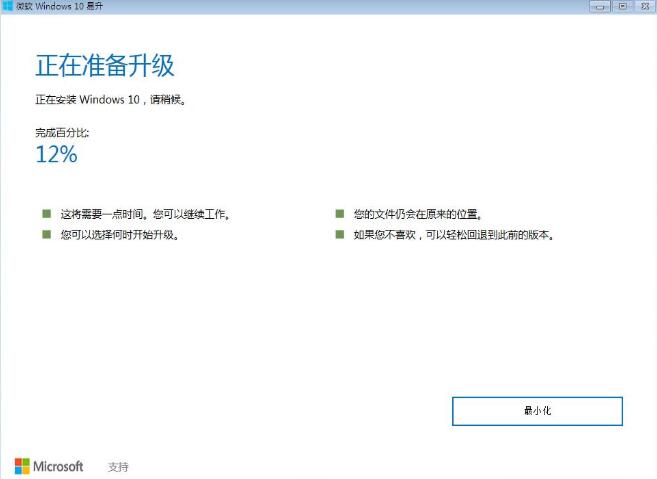Click the Microsoft logo
The height and width of the screenshot is (479, 657).
pyautogui.click(x=49, y=466)
